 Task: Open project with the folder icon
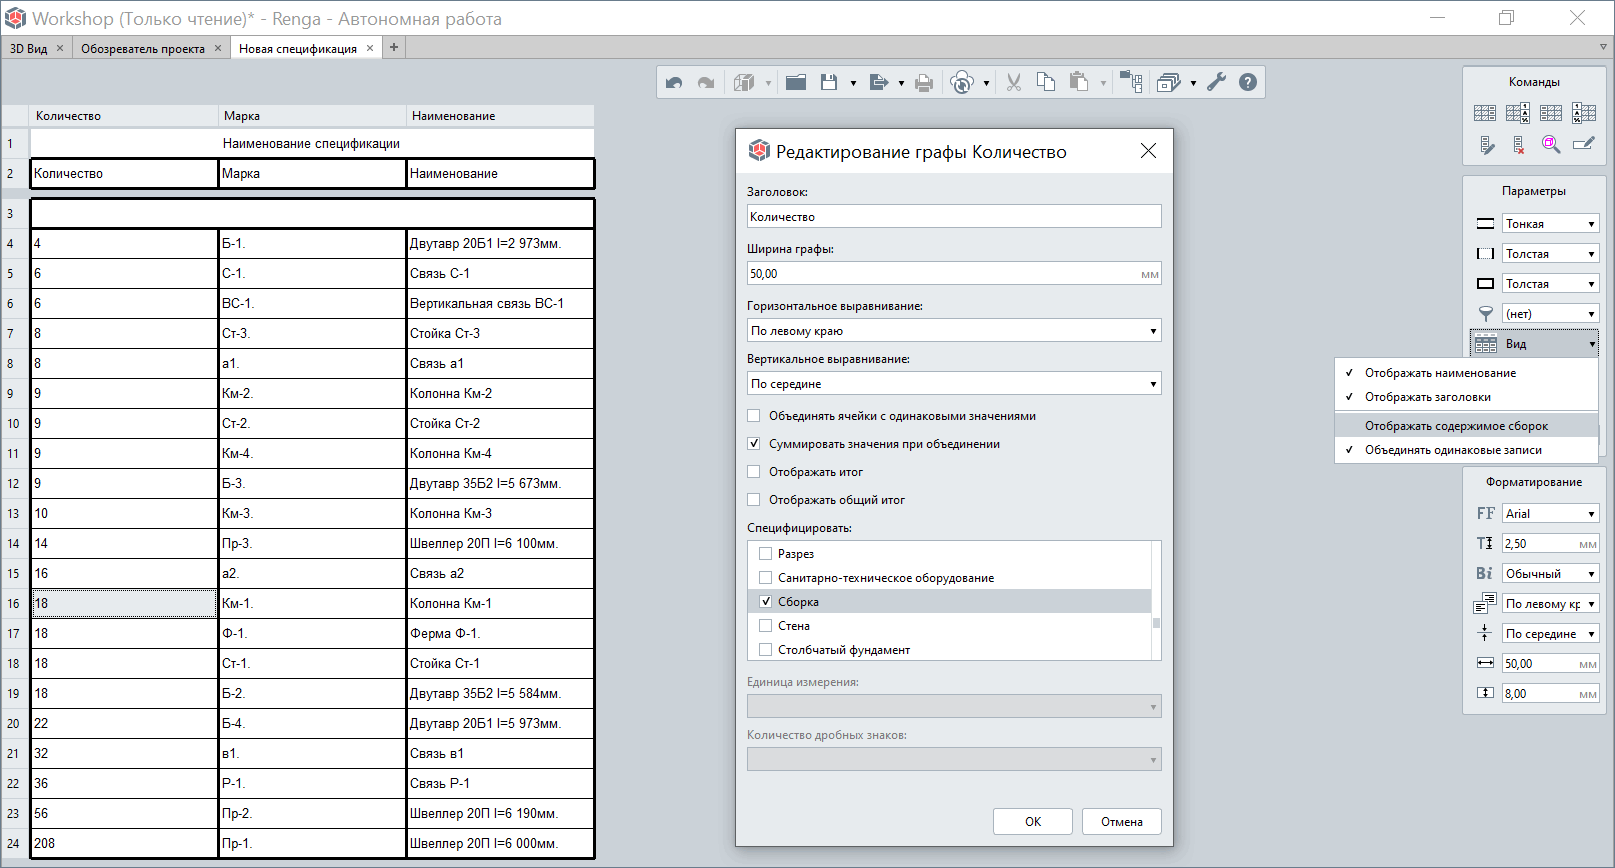[796, 83]
